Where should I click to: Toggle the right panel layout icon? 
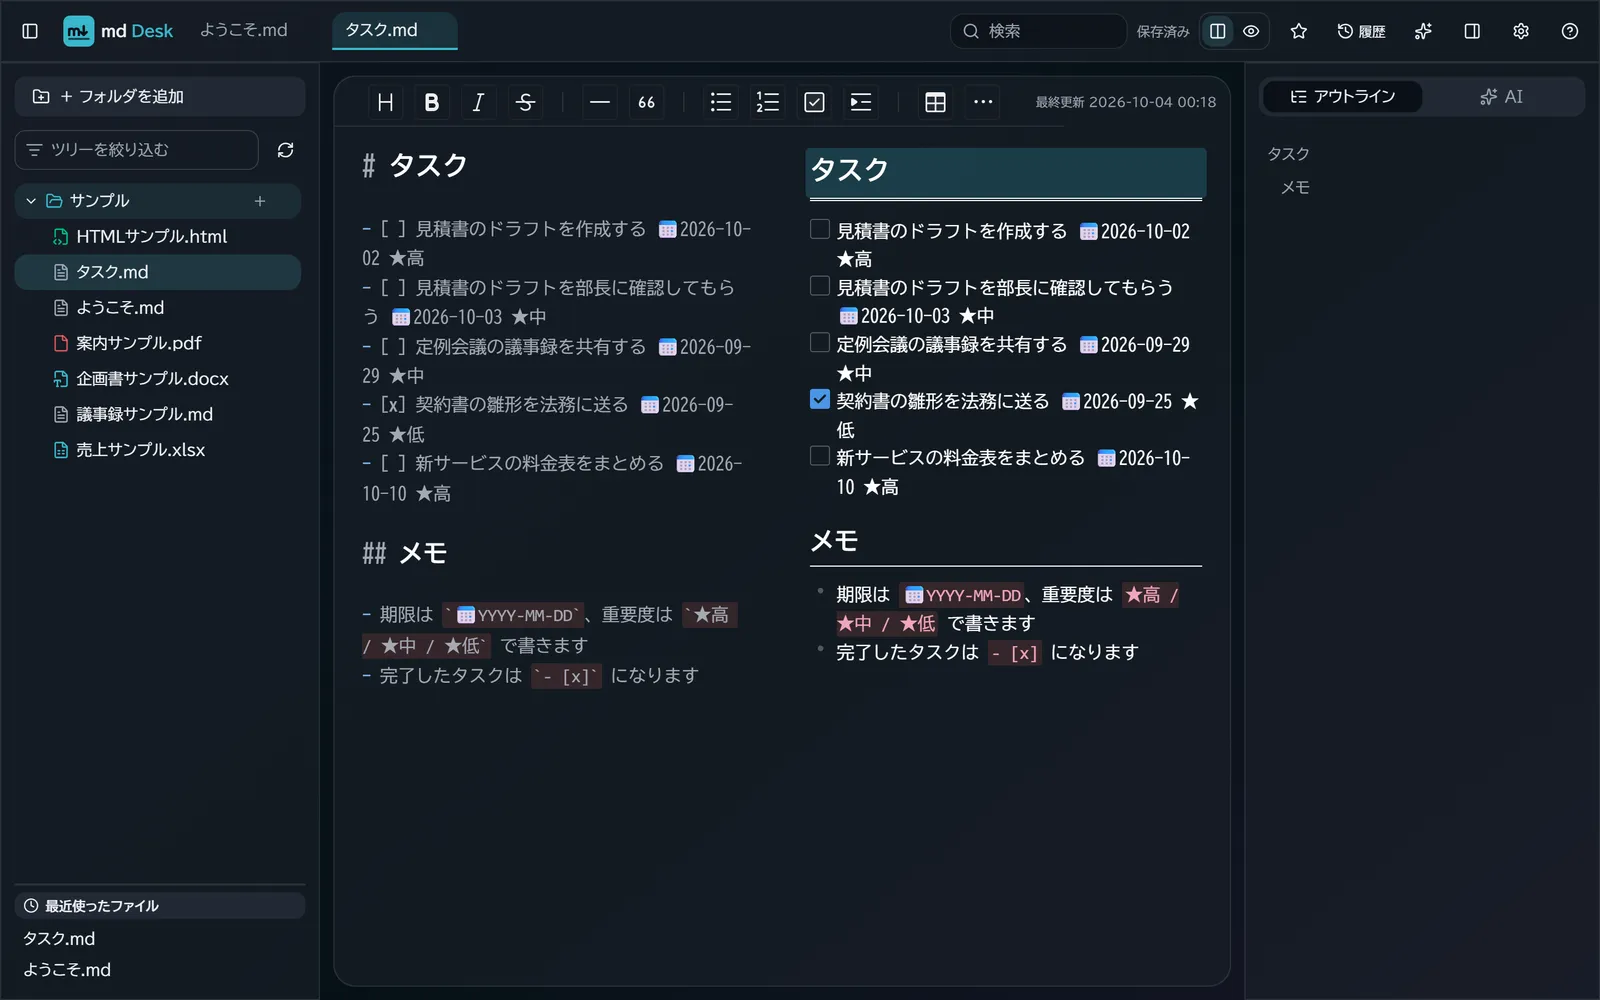(x=1472, y=31)
